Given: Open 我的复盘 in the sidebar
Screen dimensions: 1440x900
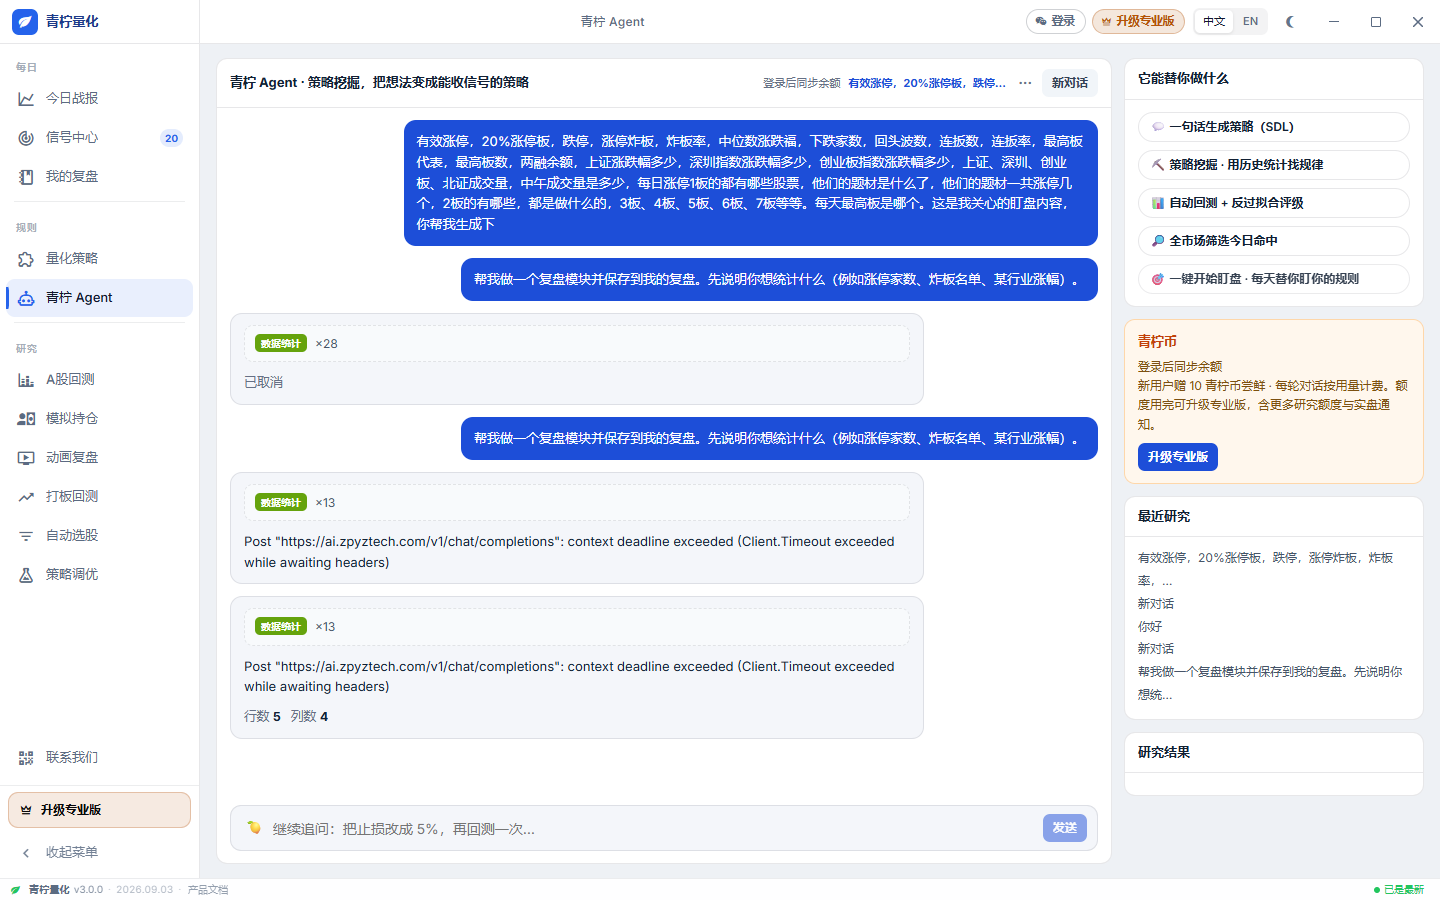Looking at the screenshot, I should [99, 176].
